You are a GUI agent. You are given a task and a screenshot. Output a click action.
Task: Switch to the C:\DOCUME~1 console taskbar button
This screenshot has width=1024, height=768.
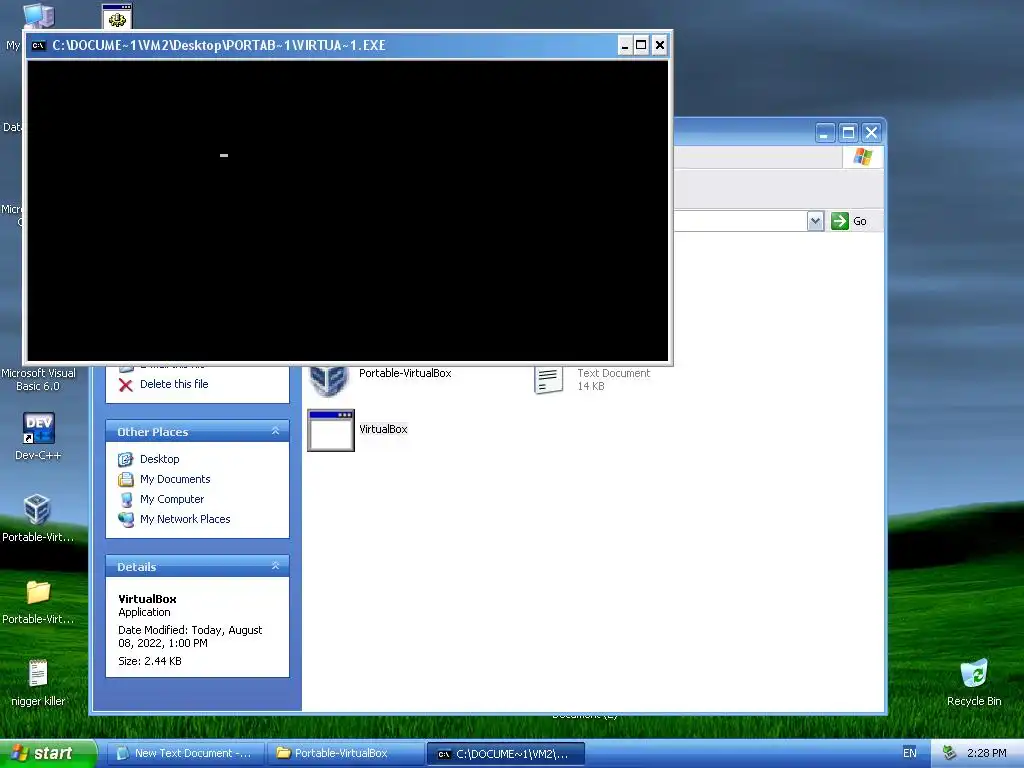click(505, 754)
